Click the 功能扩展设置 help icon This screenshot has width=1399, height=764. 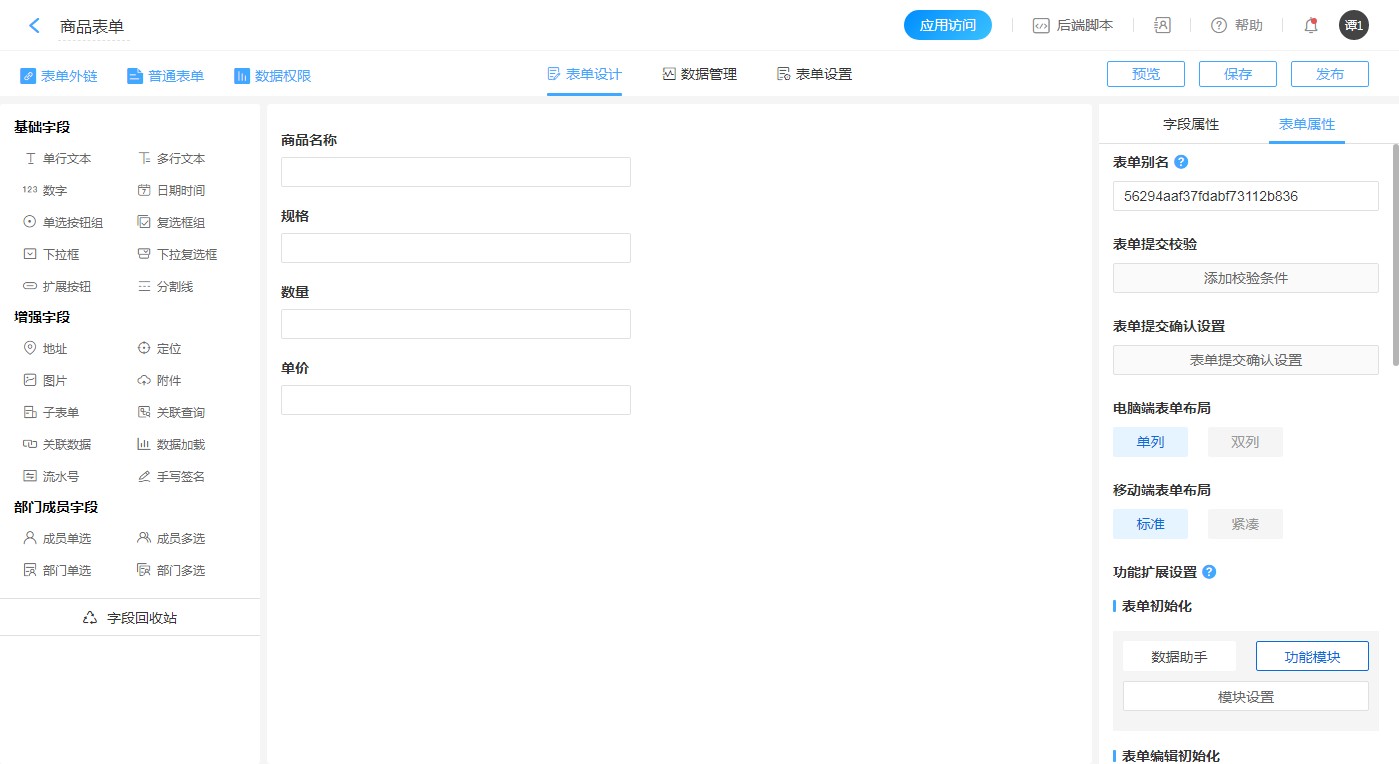click(1209, 572)
